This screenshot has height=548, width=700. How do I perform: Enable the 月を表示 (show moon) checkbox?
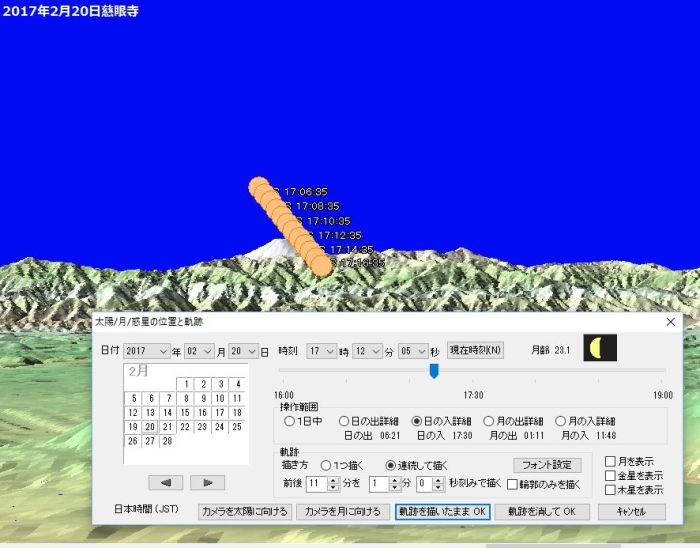[610, 461]
